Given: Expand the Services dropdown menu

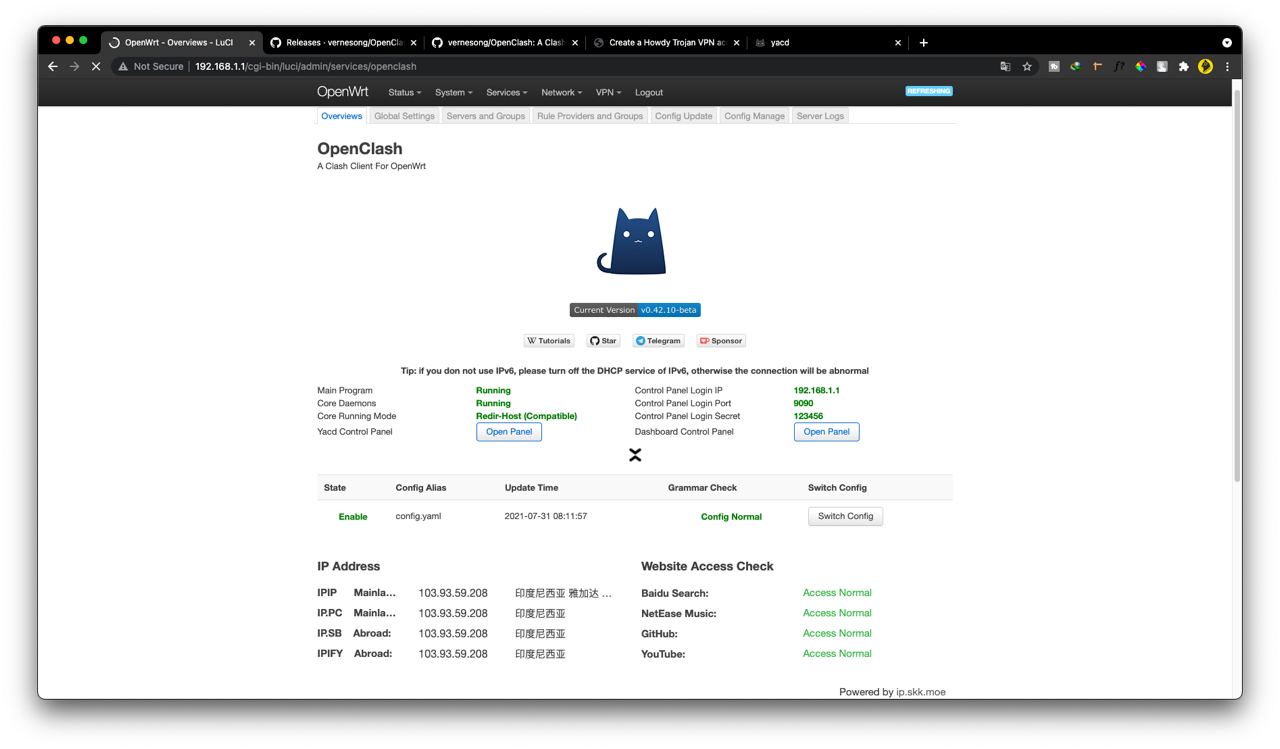Looking at the screenshot, I should click(507, 92).
